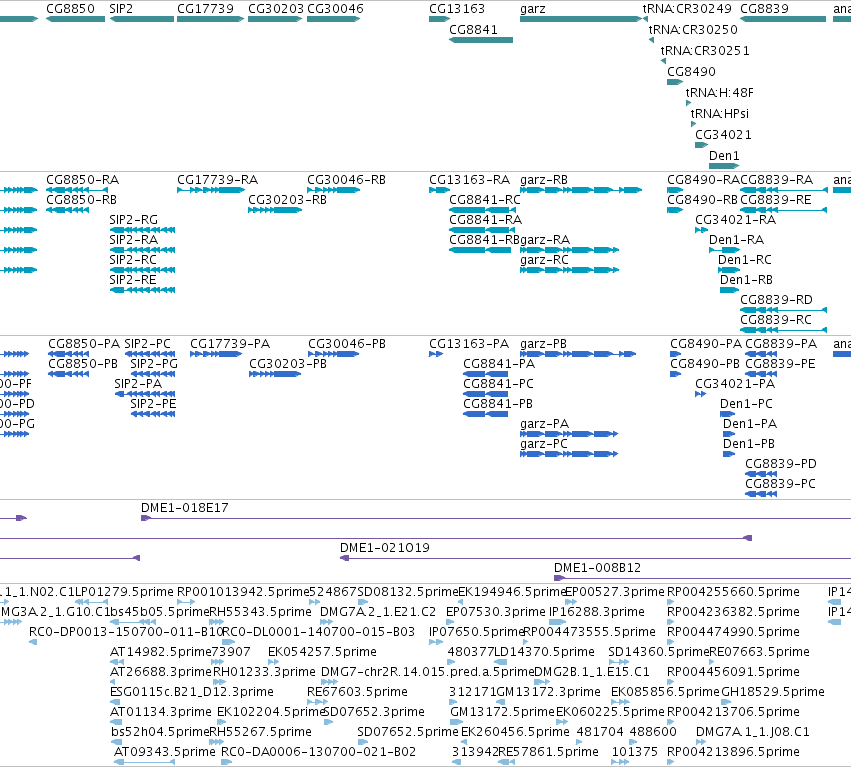Select the tRNA:H:48F label

[x=720, y=93]
